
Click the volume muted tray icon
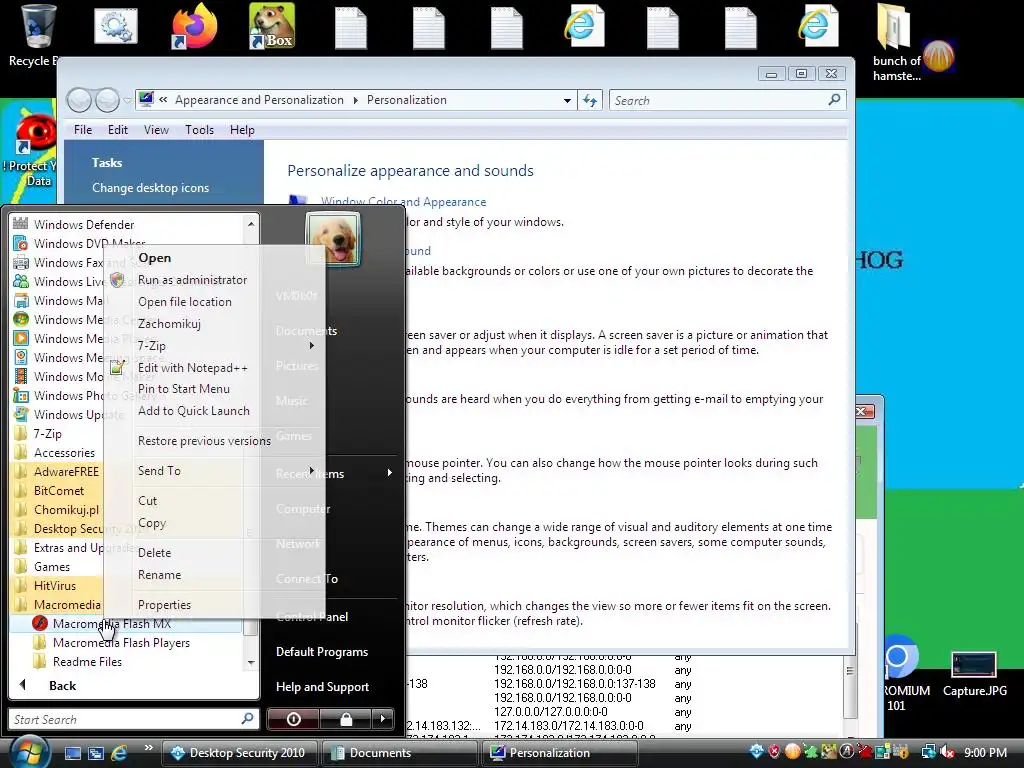point(946,752)
